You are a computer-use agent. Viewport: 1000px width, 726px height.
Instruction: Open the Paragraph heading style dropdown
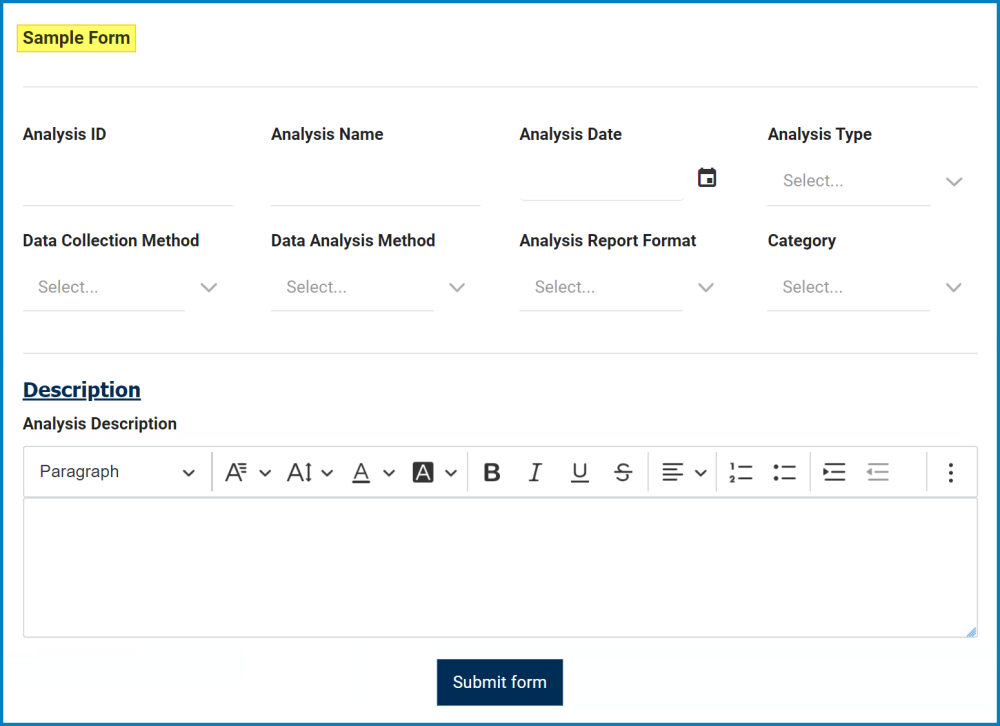(x=117, y=472)
